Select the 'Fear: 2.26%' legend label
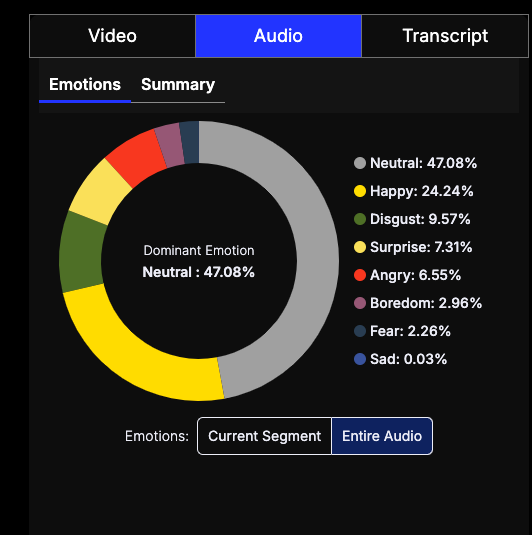The width and height of the screenshot is (532, 535). pos(411,331)
